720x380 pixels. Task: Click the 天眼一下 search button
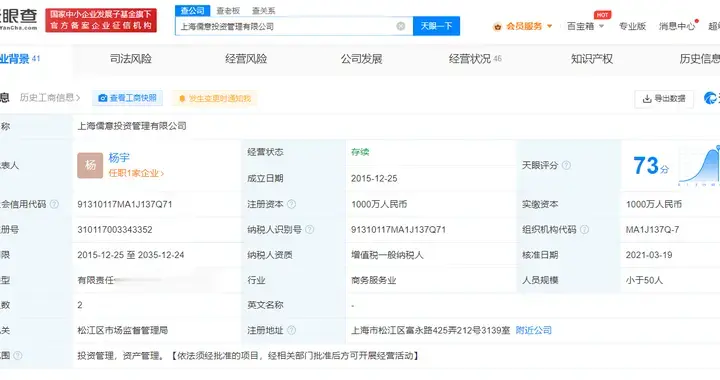pos(436,26)
